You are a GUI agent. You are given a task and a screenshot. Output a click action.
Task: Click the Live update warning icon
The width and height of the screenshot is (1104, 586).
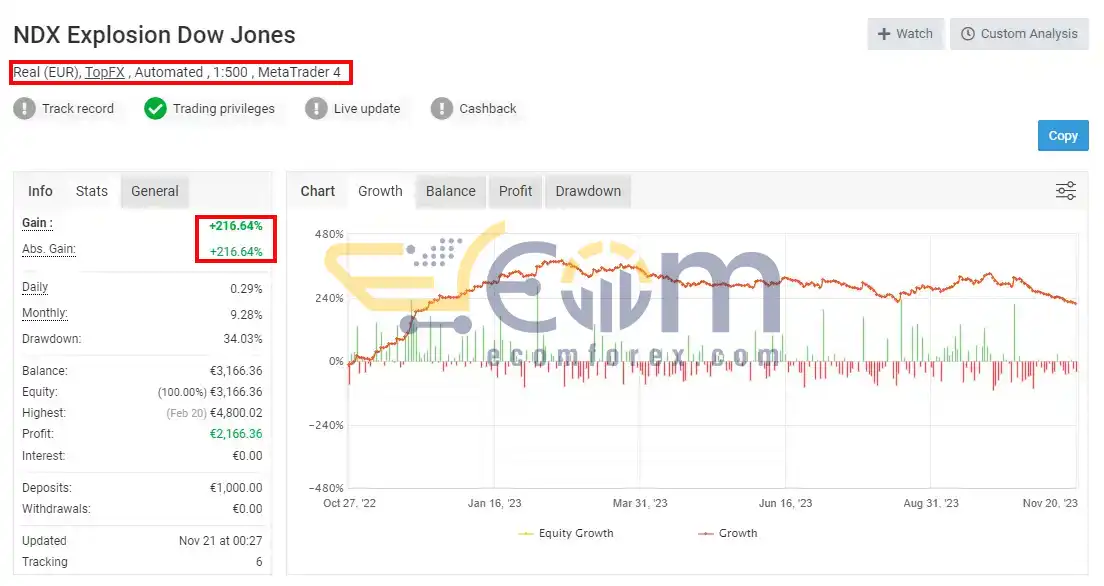(316, 108)
